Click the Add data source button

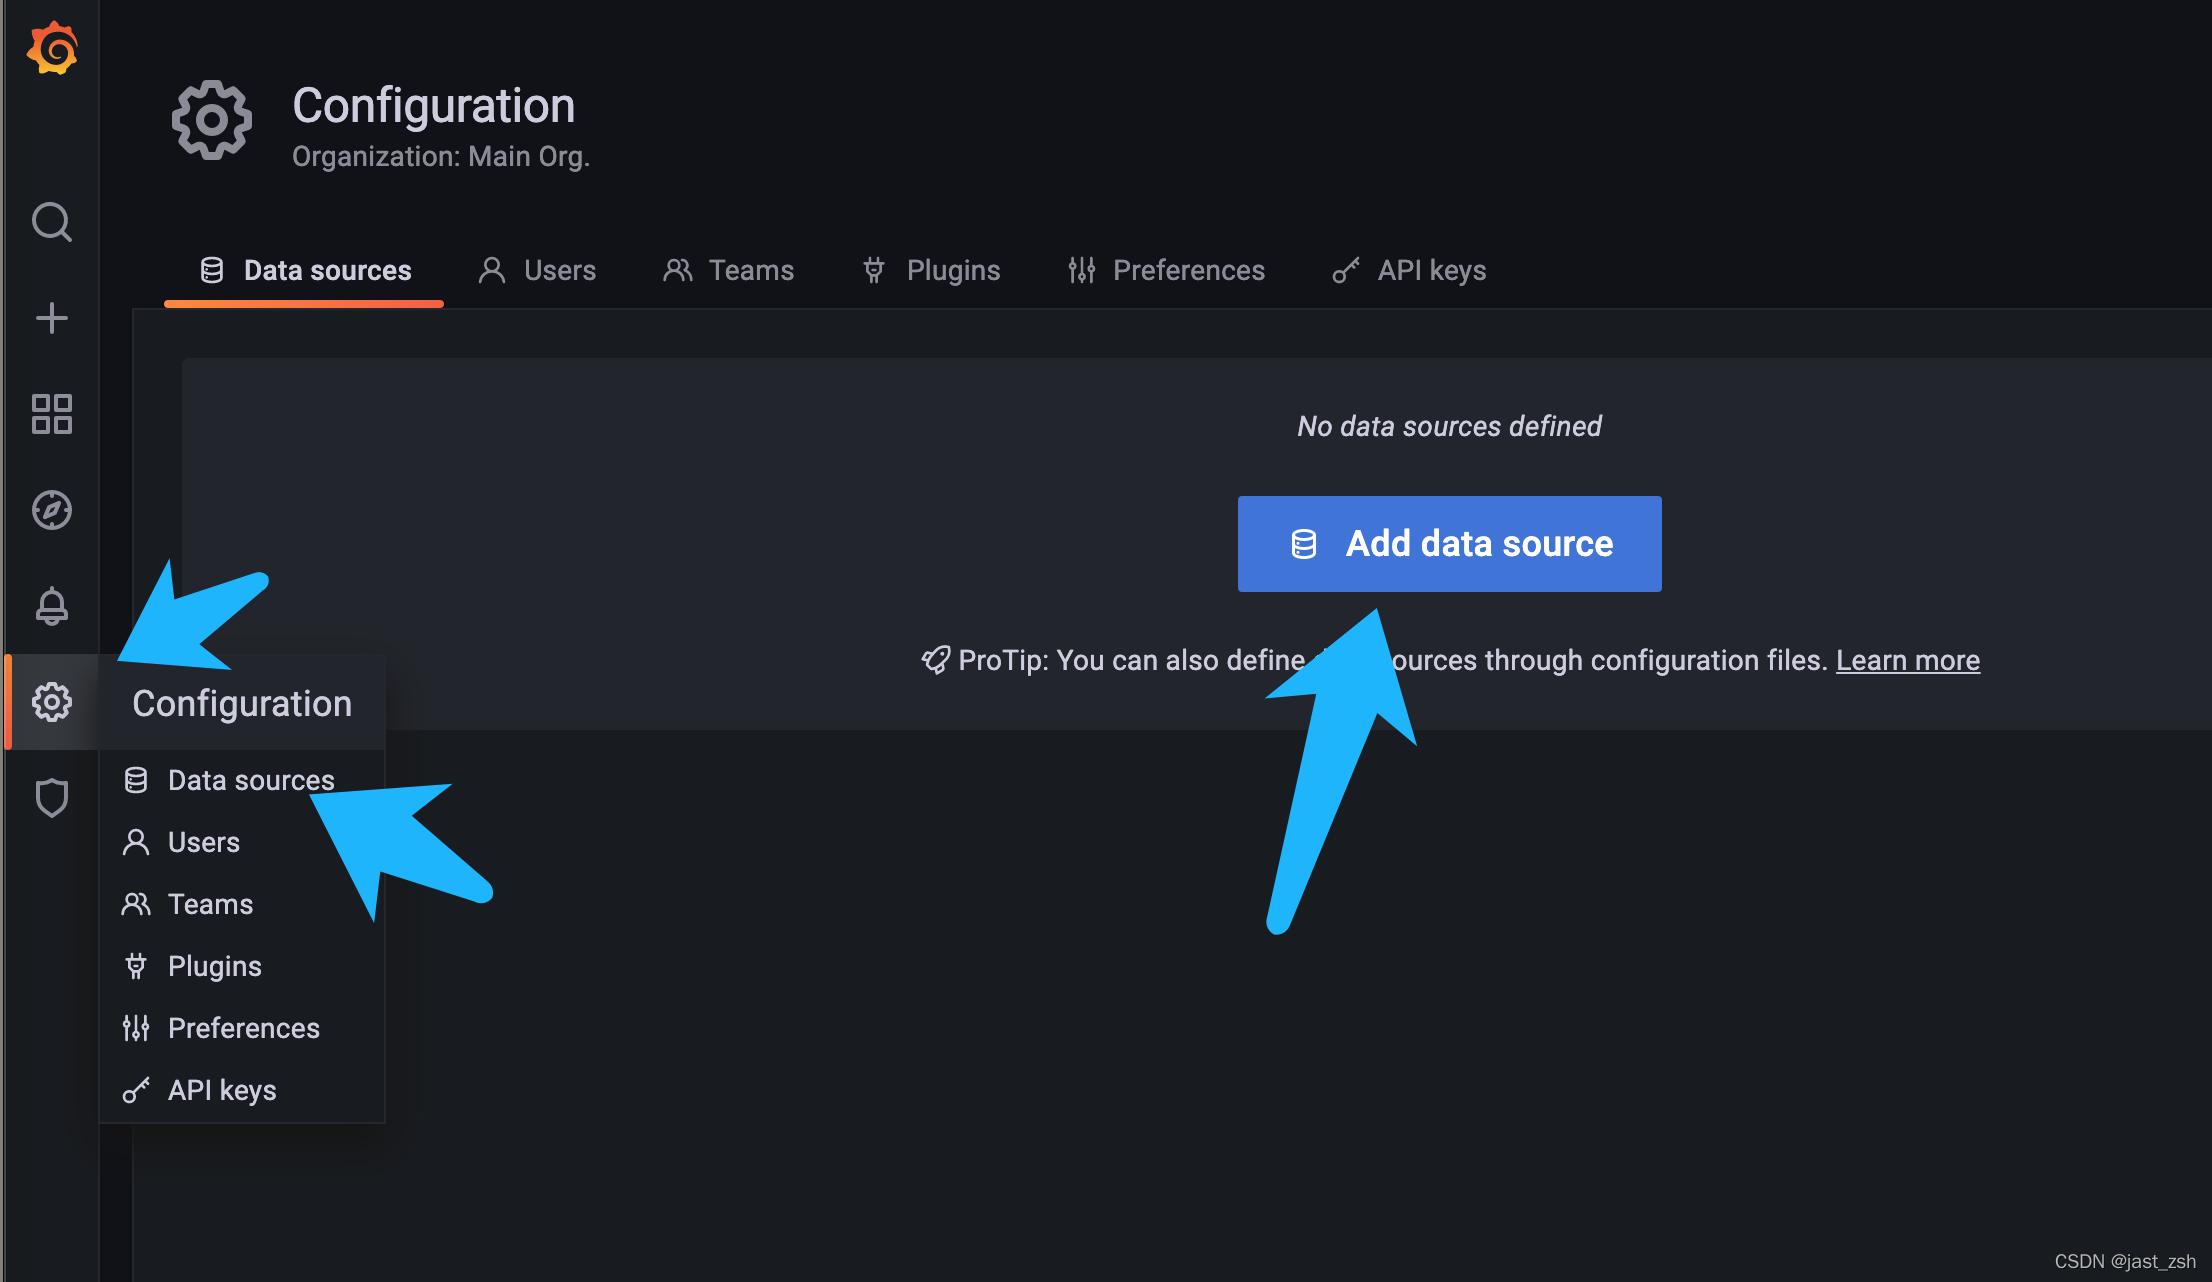coord(1449,544)
